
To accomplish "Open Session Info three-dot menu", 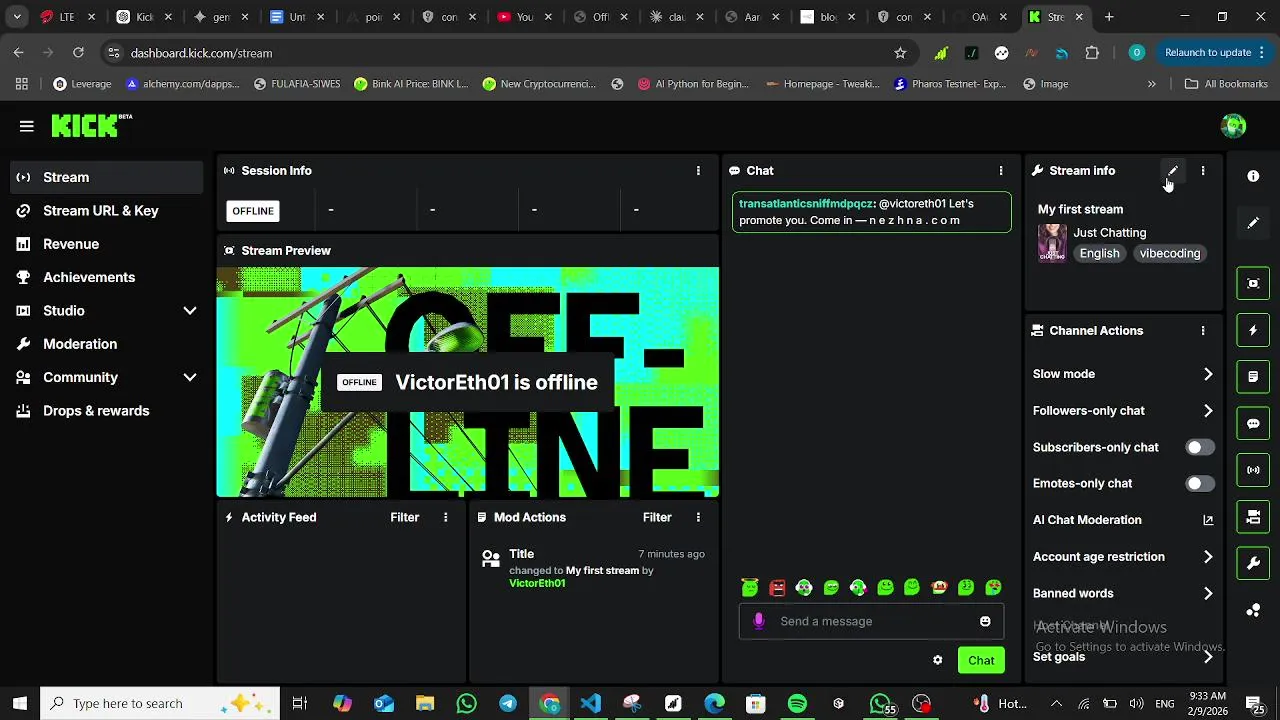I will tap(698, 171).
